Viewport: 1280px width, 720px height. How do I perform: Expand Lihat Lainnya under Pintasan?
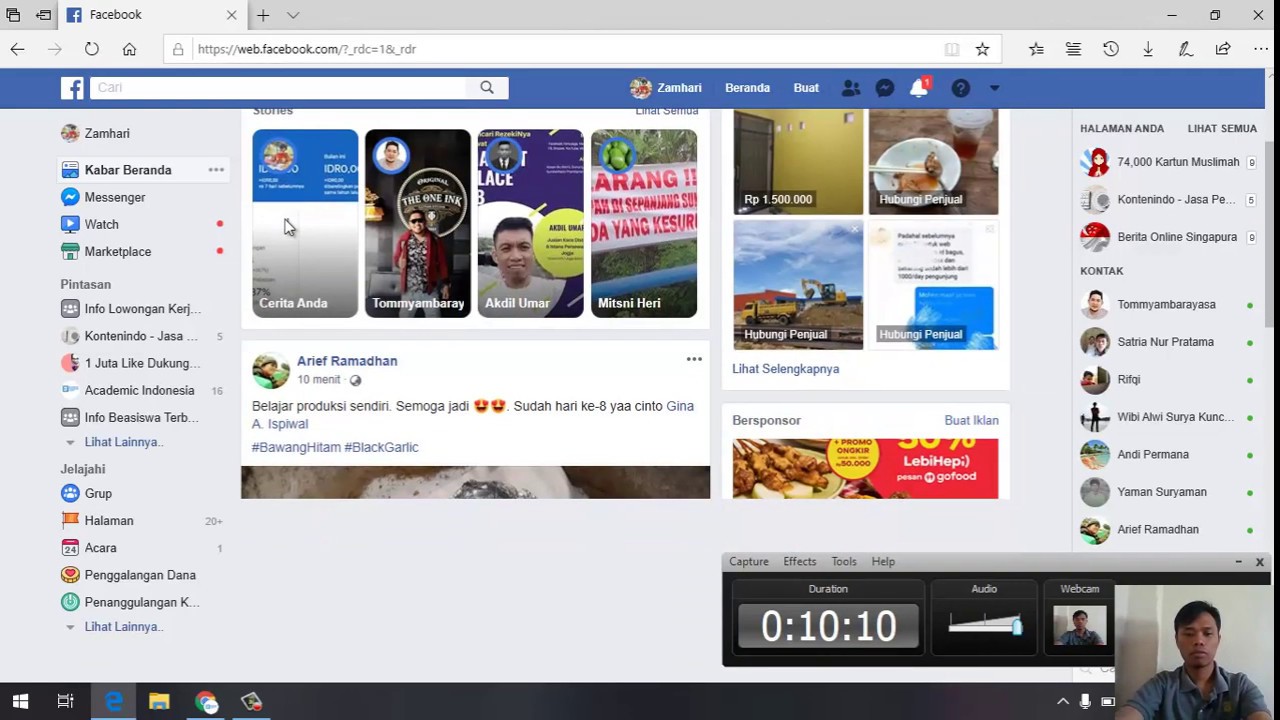click(122, 442)
